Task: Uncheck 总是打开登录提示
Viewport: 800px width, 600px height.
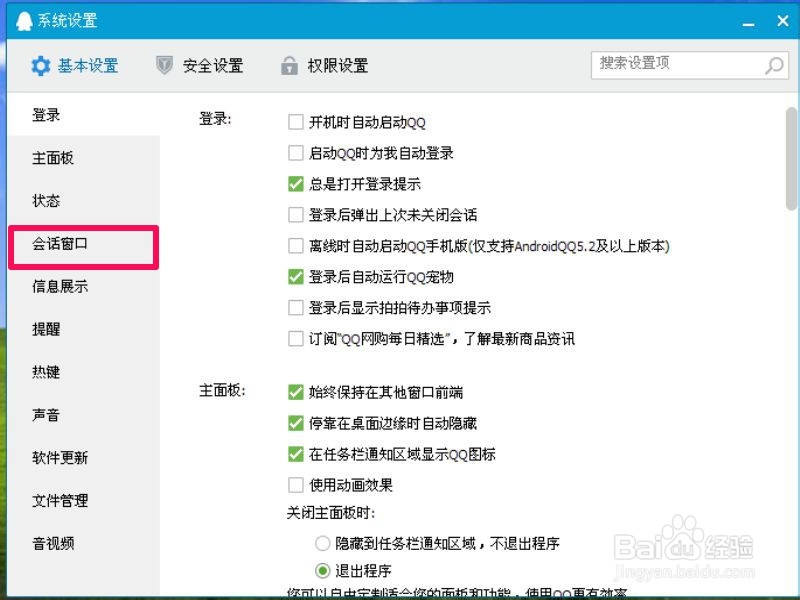Action: click(296, 184)
